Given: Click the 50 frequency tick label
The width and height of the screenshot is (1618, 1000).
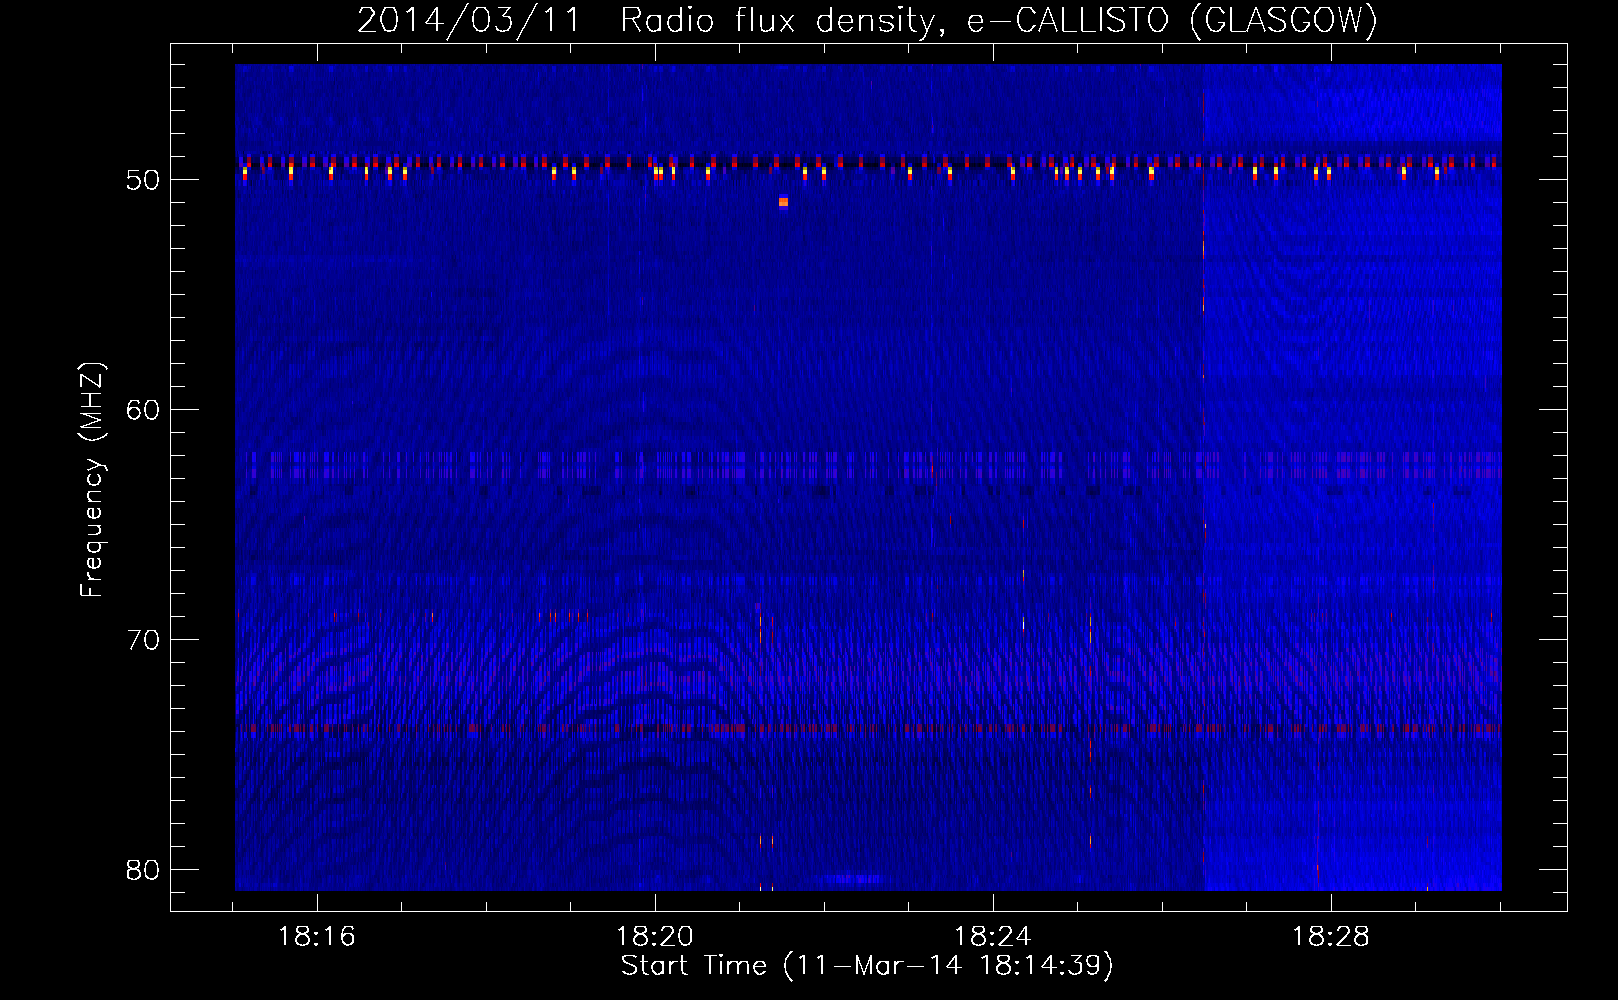Looking at the screenshot, I should point(143,180).
